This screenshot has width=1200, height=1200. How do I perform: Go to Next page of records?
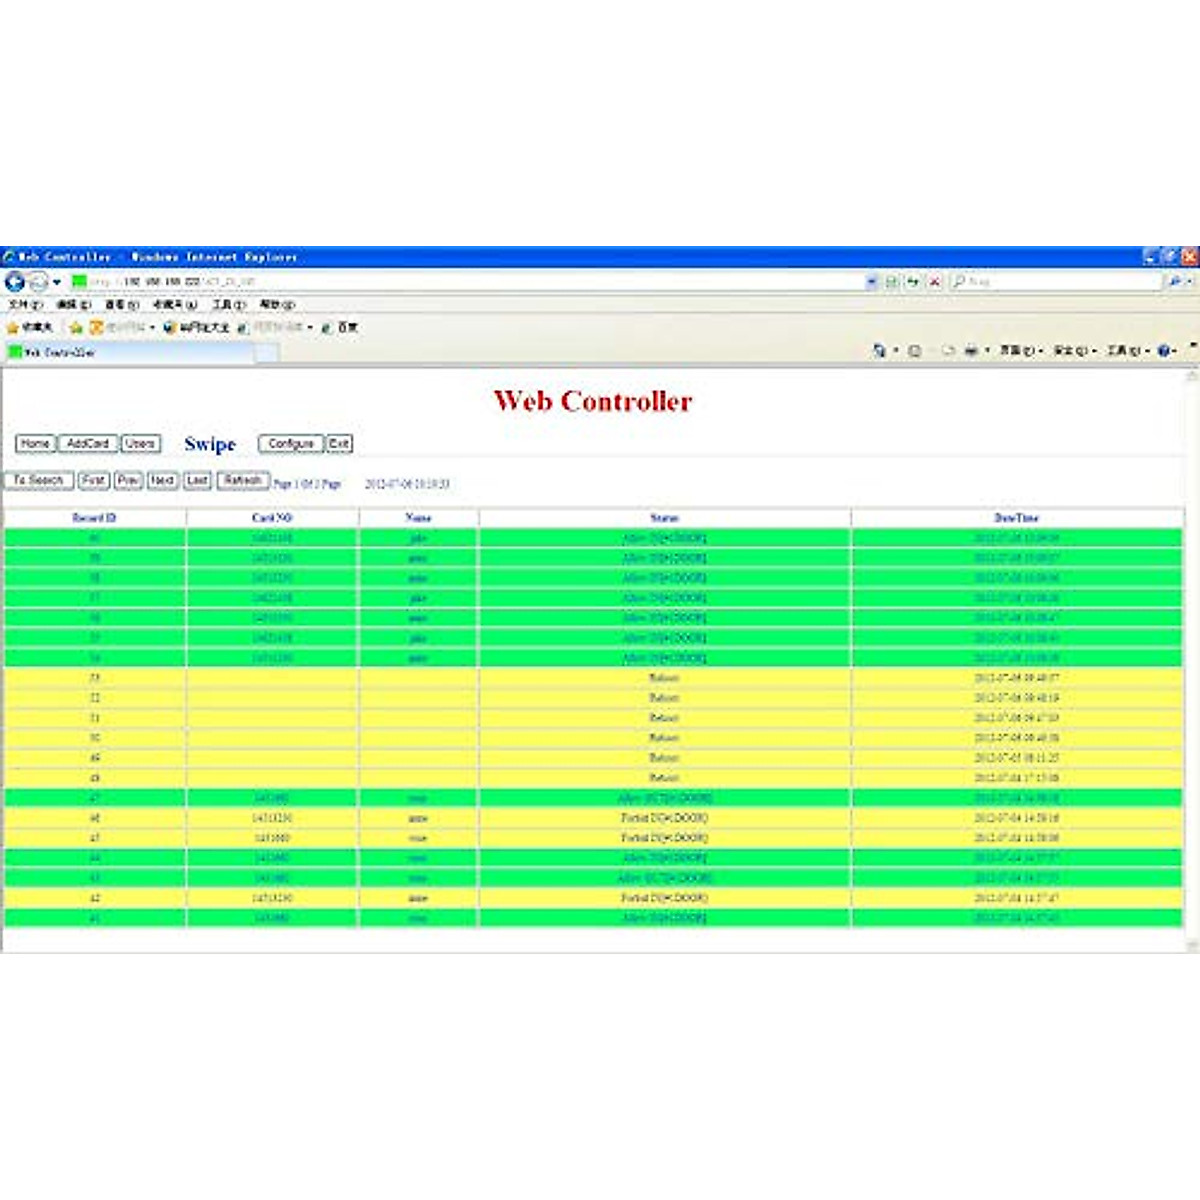[x=162, y=480]
